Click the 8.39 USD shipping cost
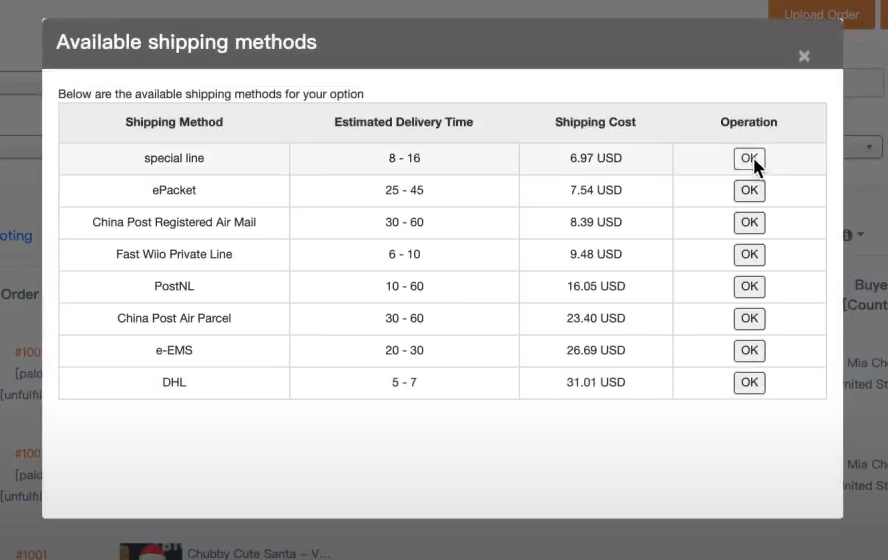Image resolution: width=888 pixels, height=560 pixels. tap(596, 223)
